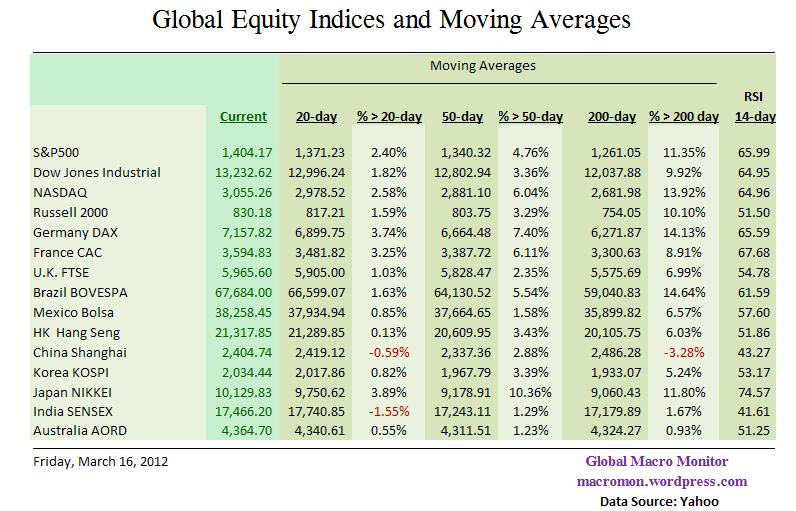Image resolution: width=796 pixels, height=511 pixels.
Task: Click the Dow Jones Industrial row label
Action: click(x=96, y=172)
